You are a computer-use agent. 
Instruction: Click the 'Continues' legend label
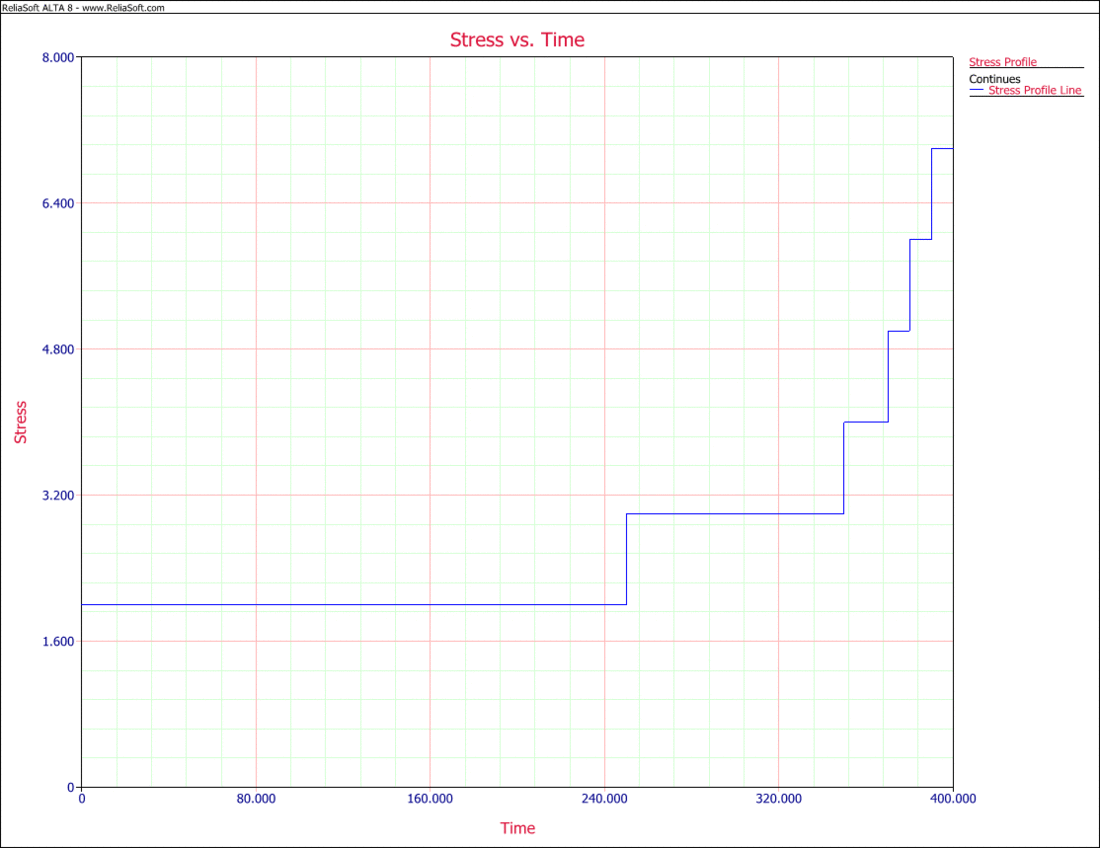click(x=995, y=79)
